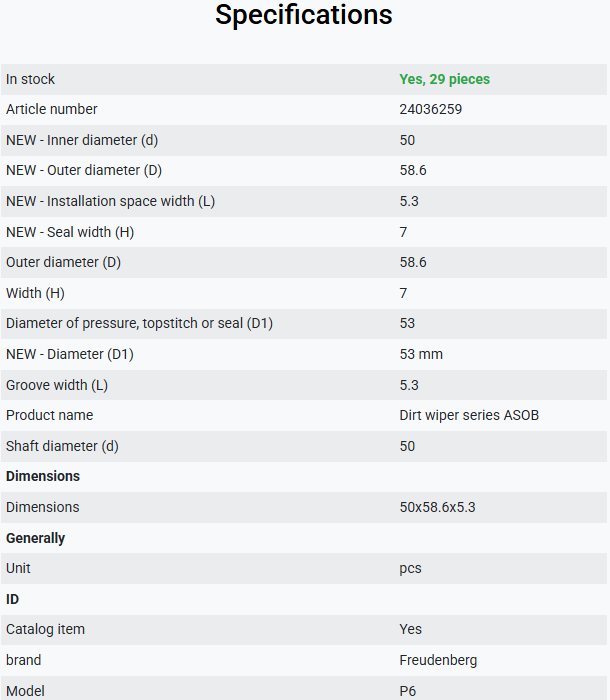Select the 'Width (H)' row label

[x=35, y=293]
